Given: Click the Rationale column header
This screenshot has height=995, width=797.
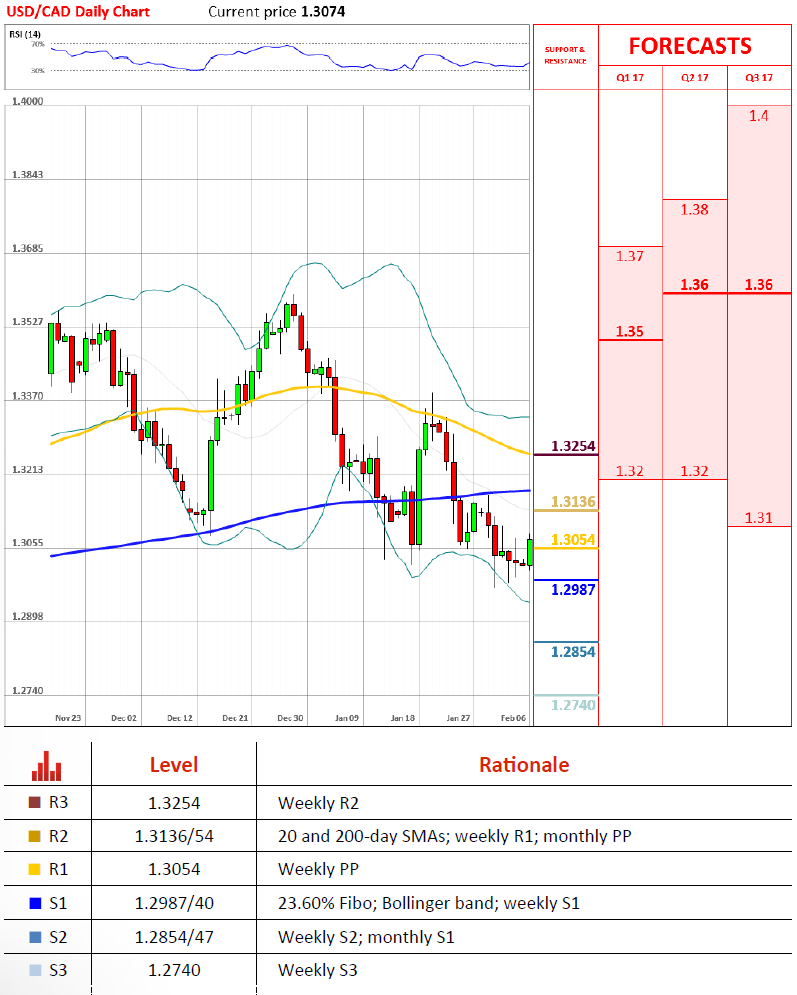Looking at the screenshot, I should 524,765.
